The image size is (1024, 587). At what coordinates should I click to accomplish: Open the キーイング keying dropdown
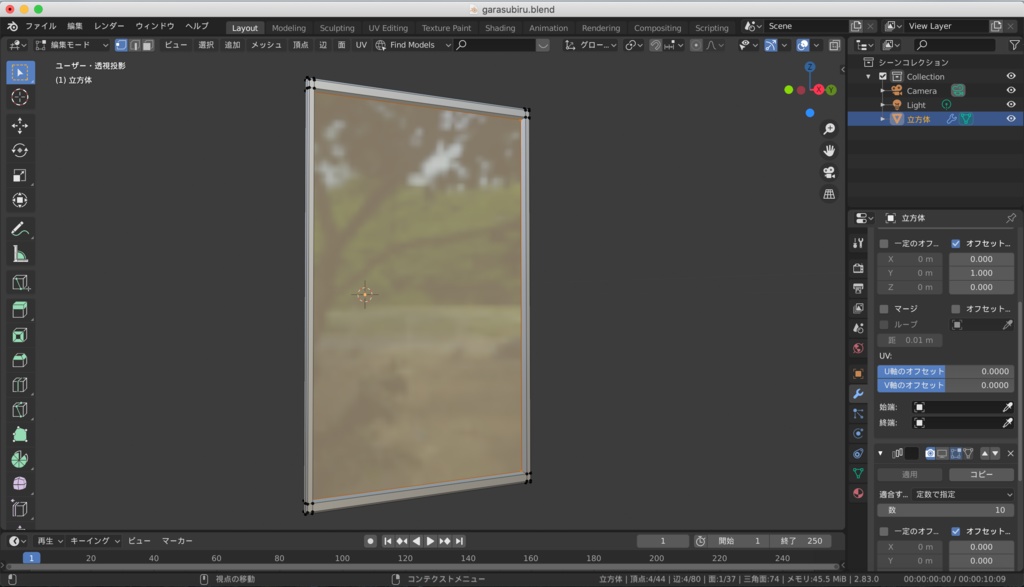coord(95,541)
